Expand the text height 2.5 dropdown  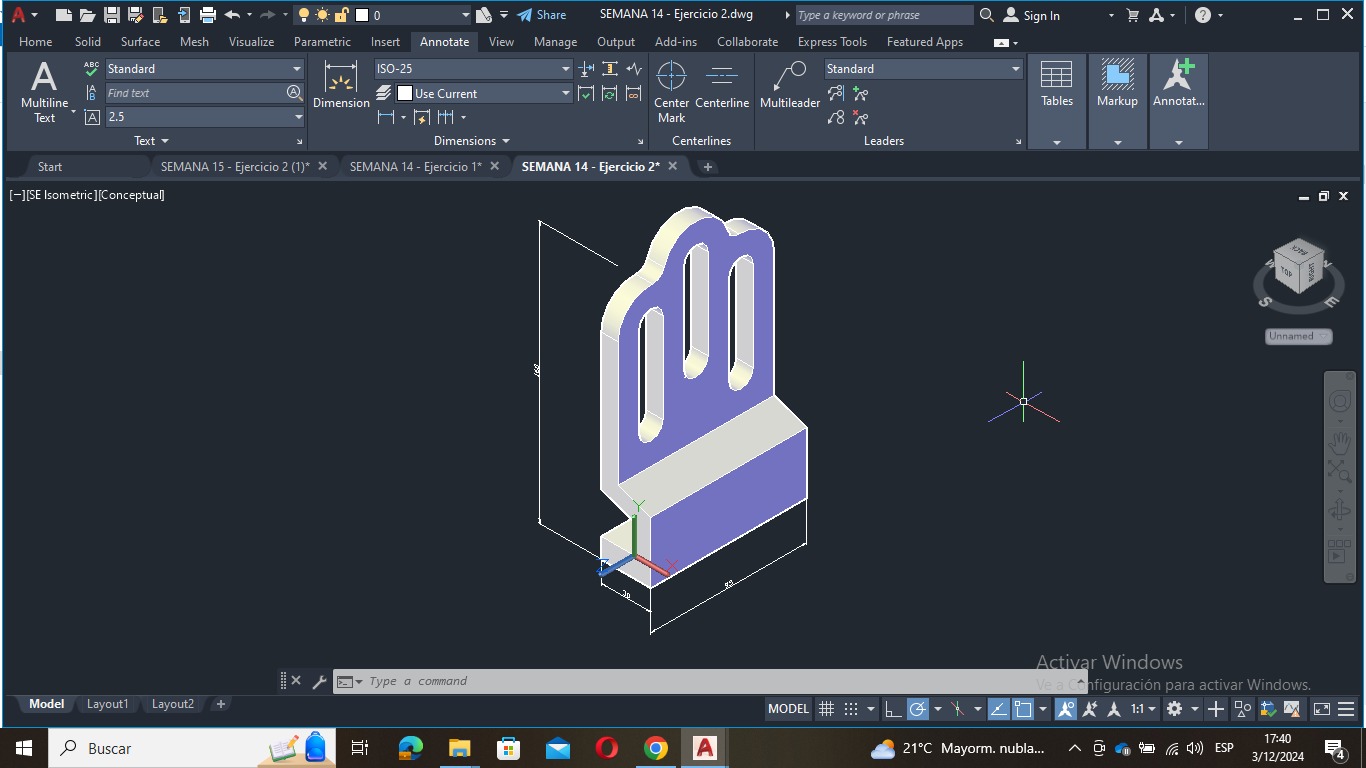298,117
